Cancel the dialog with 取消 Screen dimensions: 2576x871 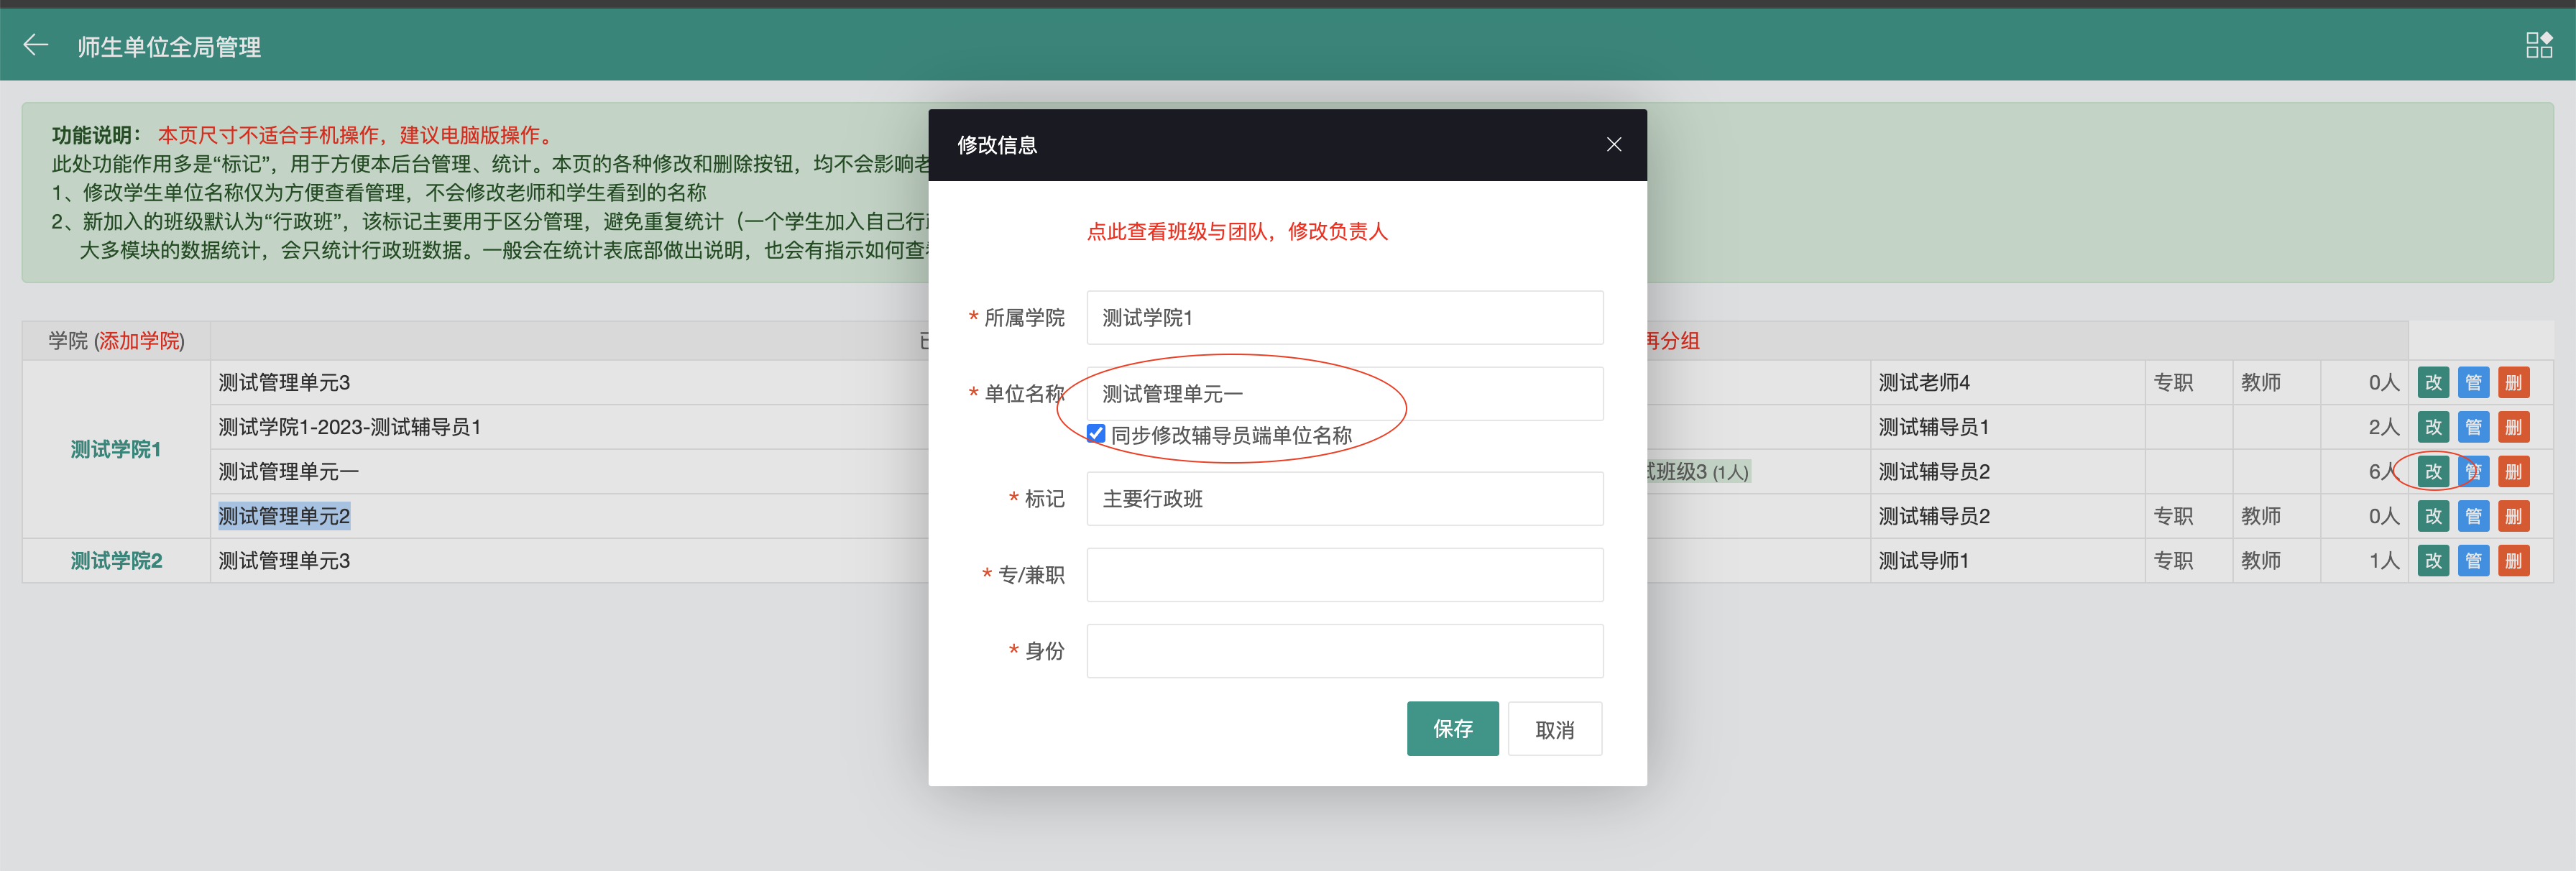[1554, 729]
